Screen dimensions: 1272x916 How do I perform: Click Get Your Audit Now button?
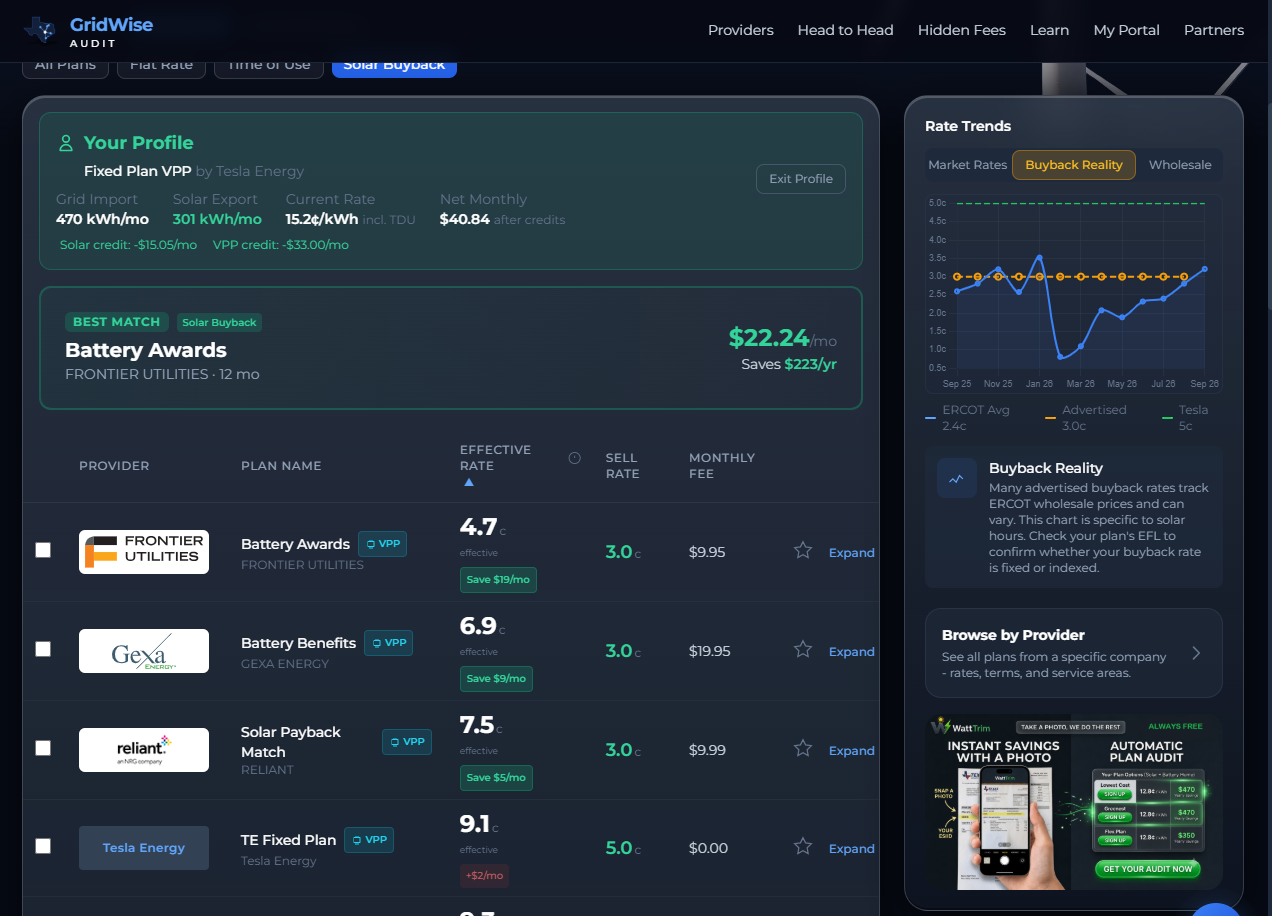(x=1147, y=869)
